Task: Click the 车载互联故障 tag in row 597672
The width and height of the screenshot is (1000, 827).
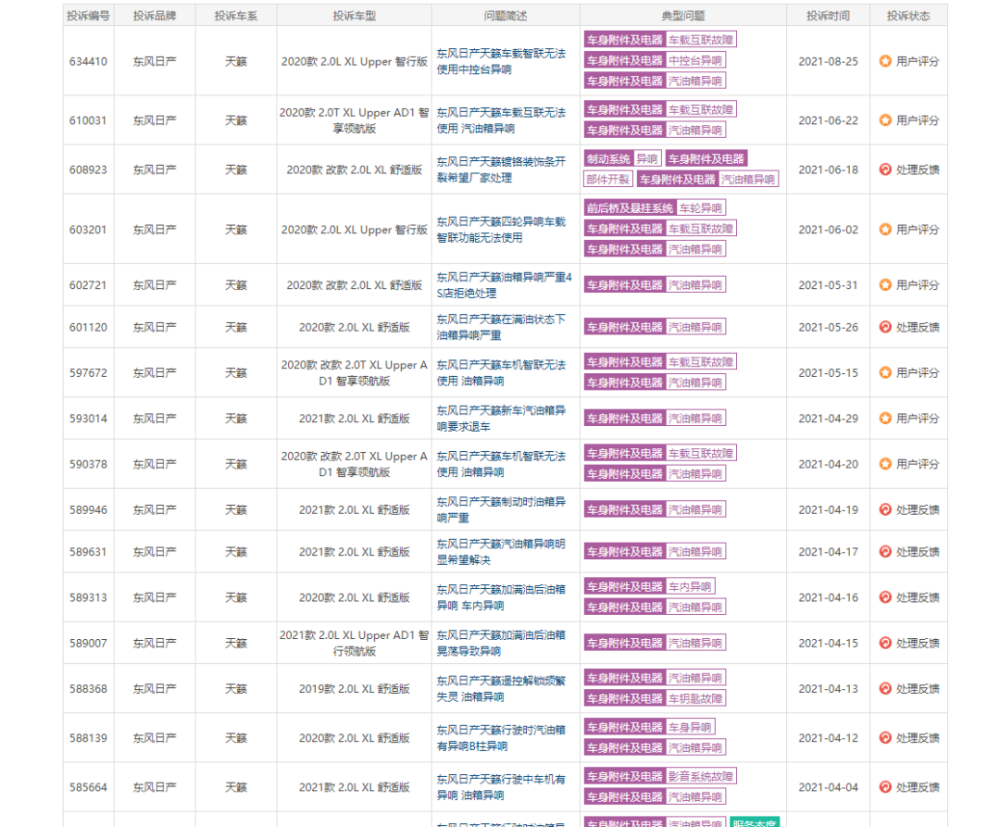Action: coord(701,362)
